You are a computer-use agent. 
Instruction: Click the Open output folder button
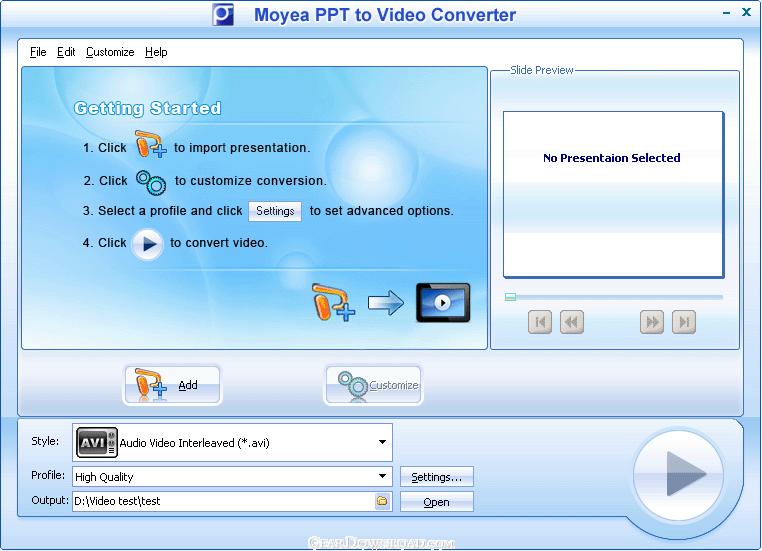tap(436, 501)
